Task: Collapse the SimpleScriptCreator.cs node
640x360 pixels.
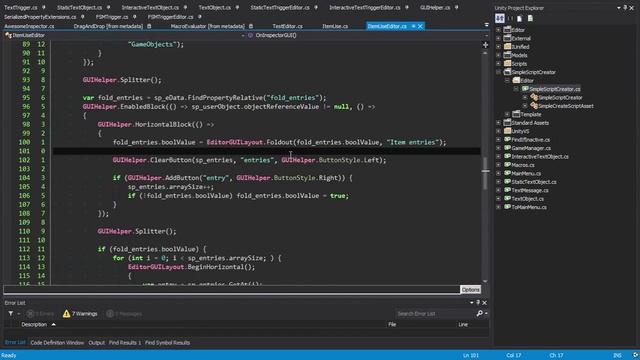Action: 516,89
